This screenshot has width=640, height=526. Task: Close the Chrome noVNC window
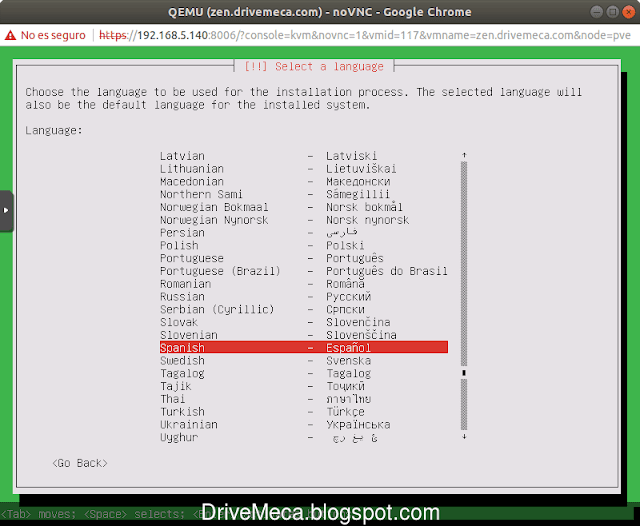coord(628,12)
